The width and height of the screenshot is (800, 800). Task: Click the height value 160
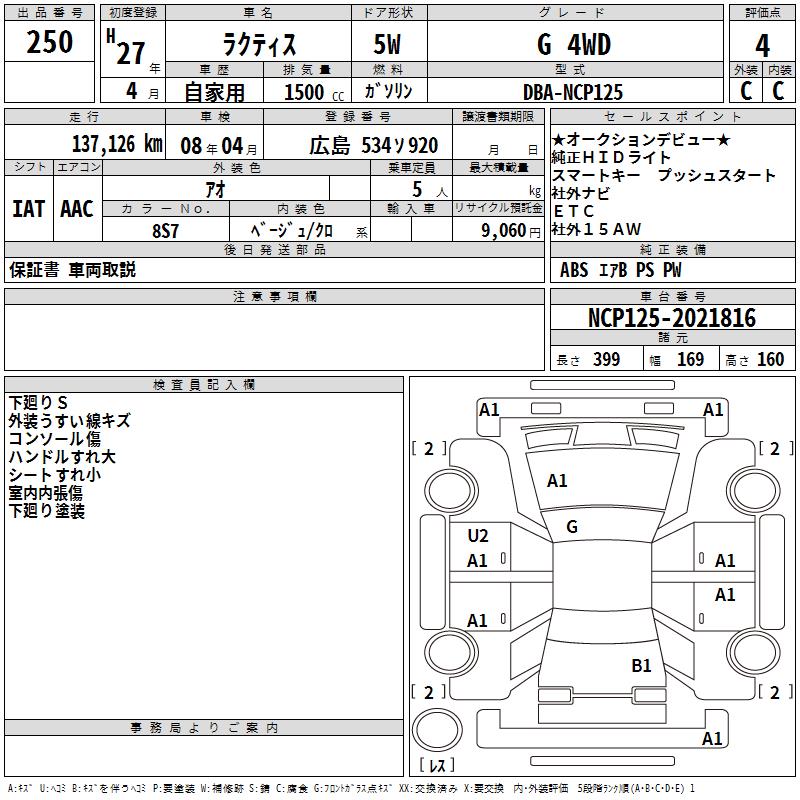[x=770, y=359]
